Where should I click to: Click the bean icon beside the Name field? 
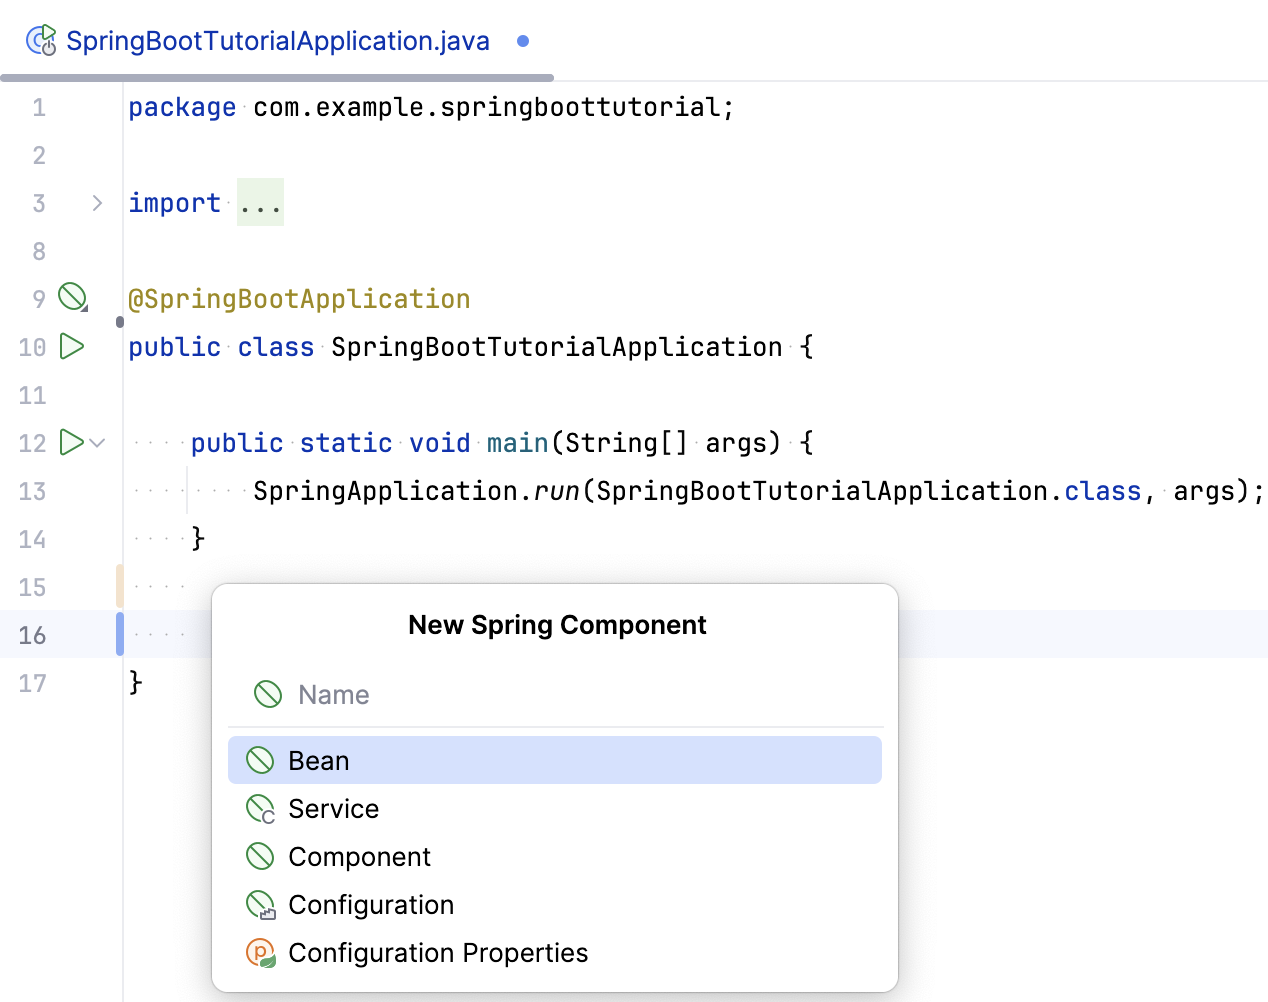[267, 693]
